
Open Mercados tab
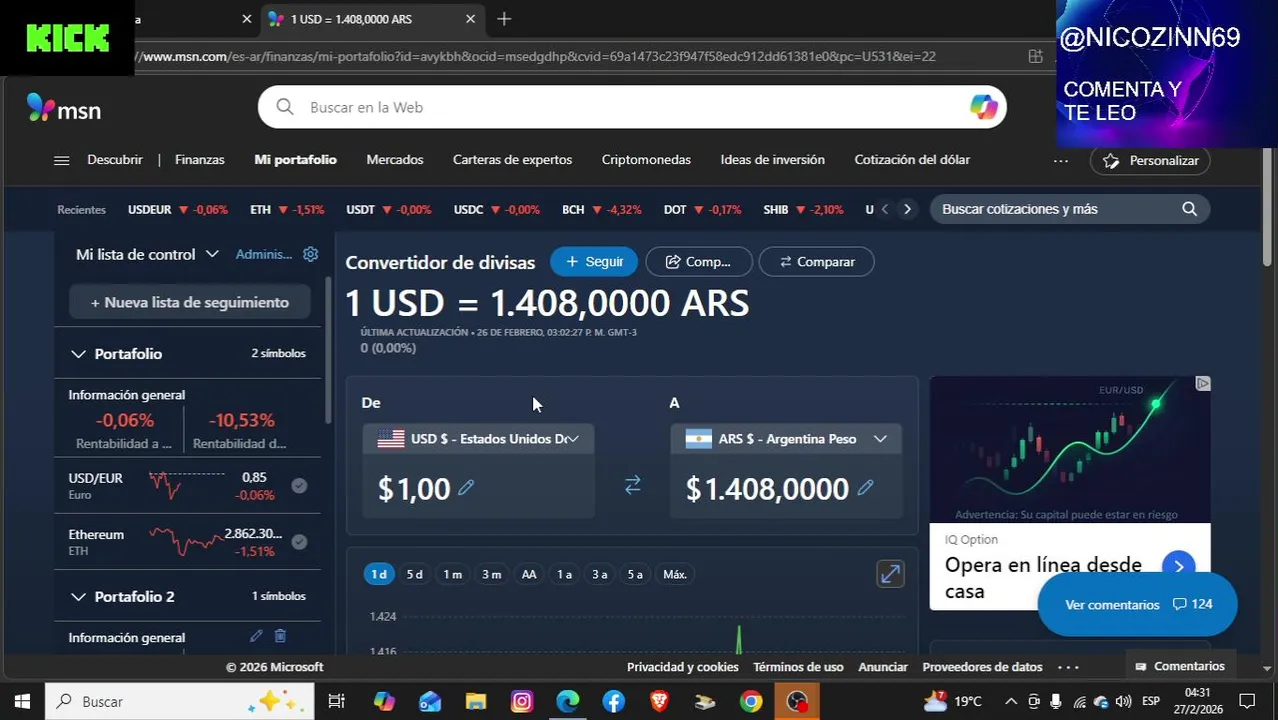[395, 160]
